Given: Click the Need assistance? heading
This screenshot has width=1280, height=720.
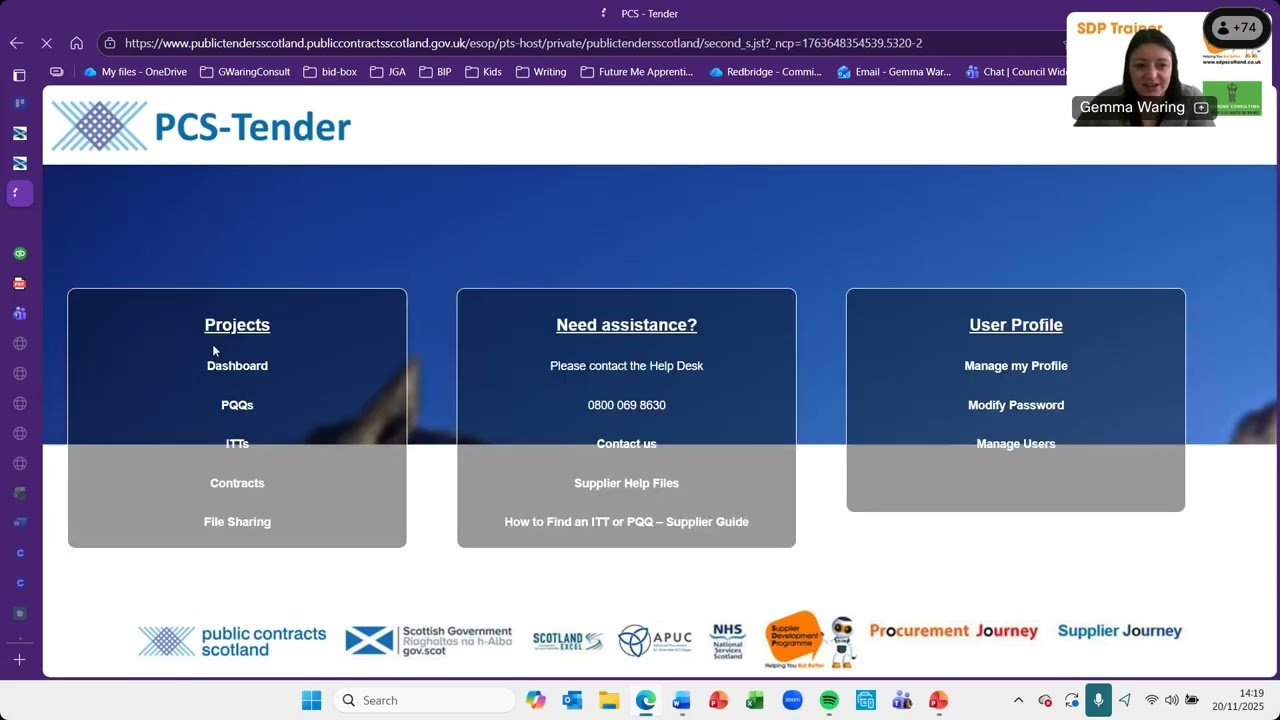Looking at the screenshot, I should (626, 325).
